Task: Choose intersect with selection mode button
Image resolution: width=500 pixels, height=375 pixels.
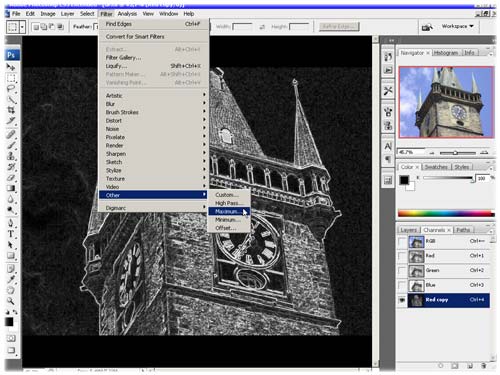Action: (x=60, y=27)
